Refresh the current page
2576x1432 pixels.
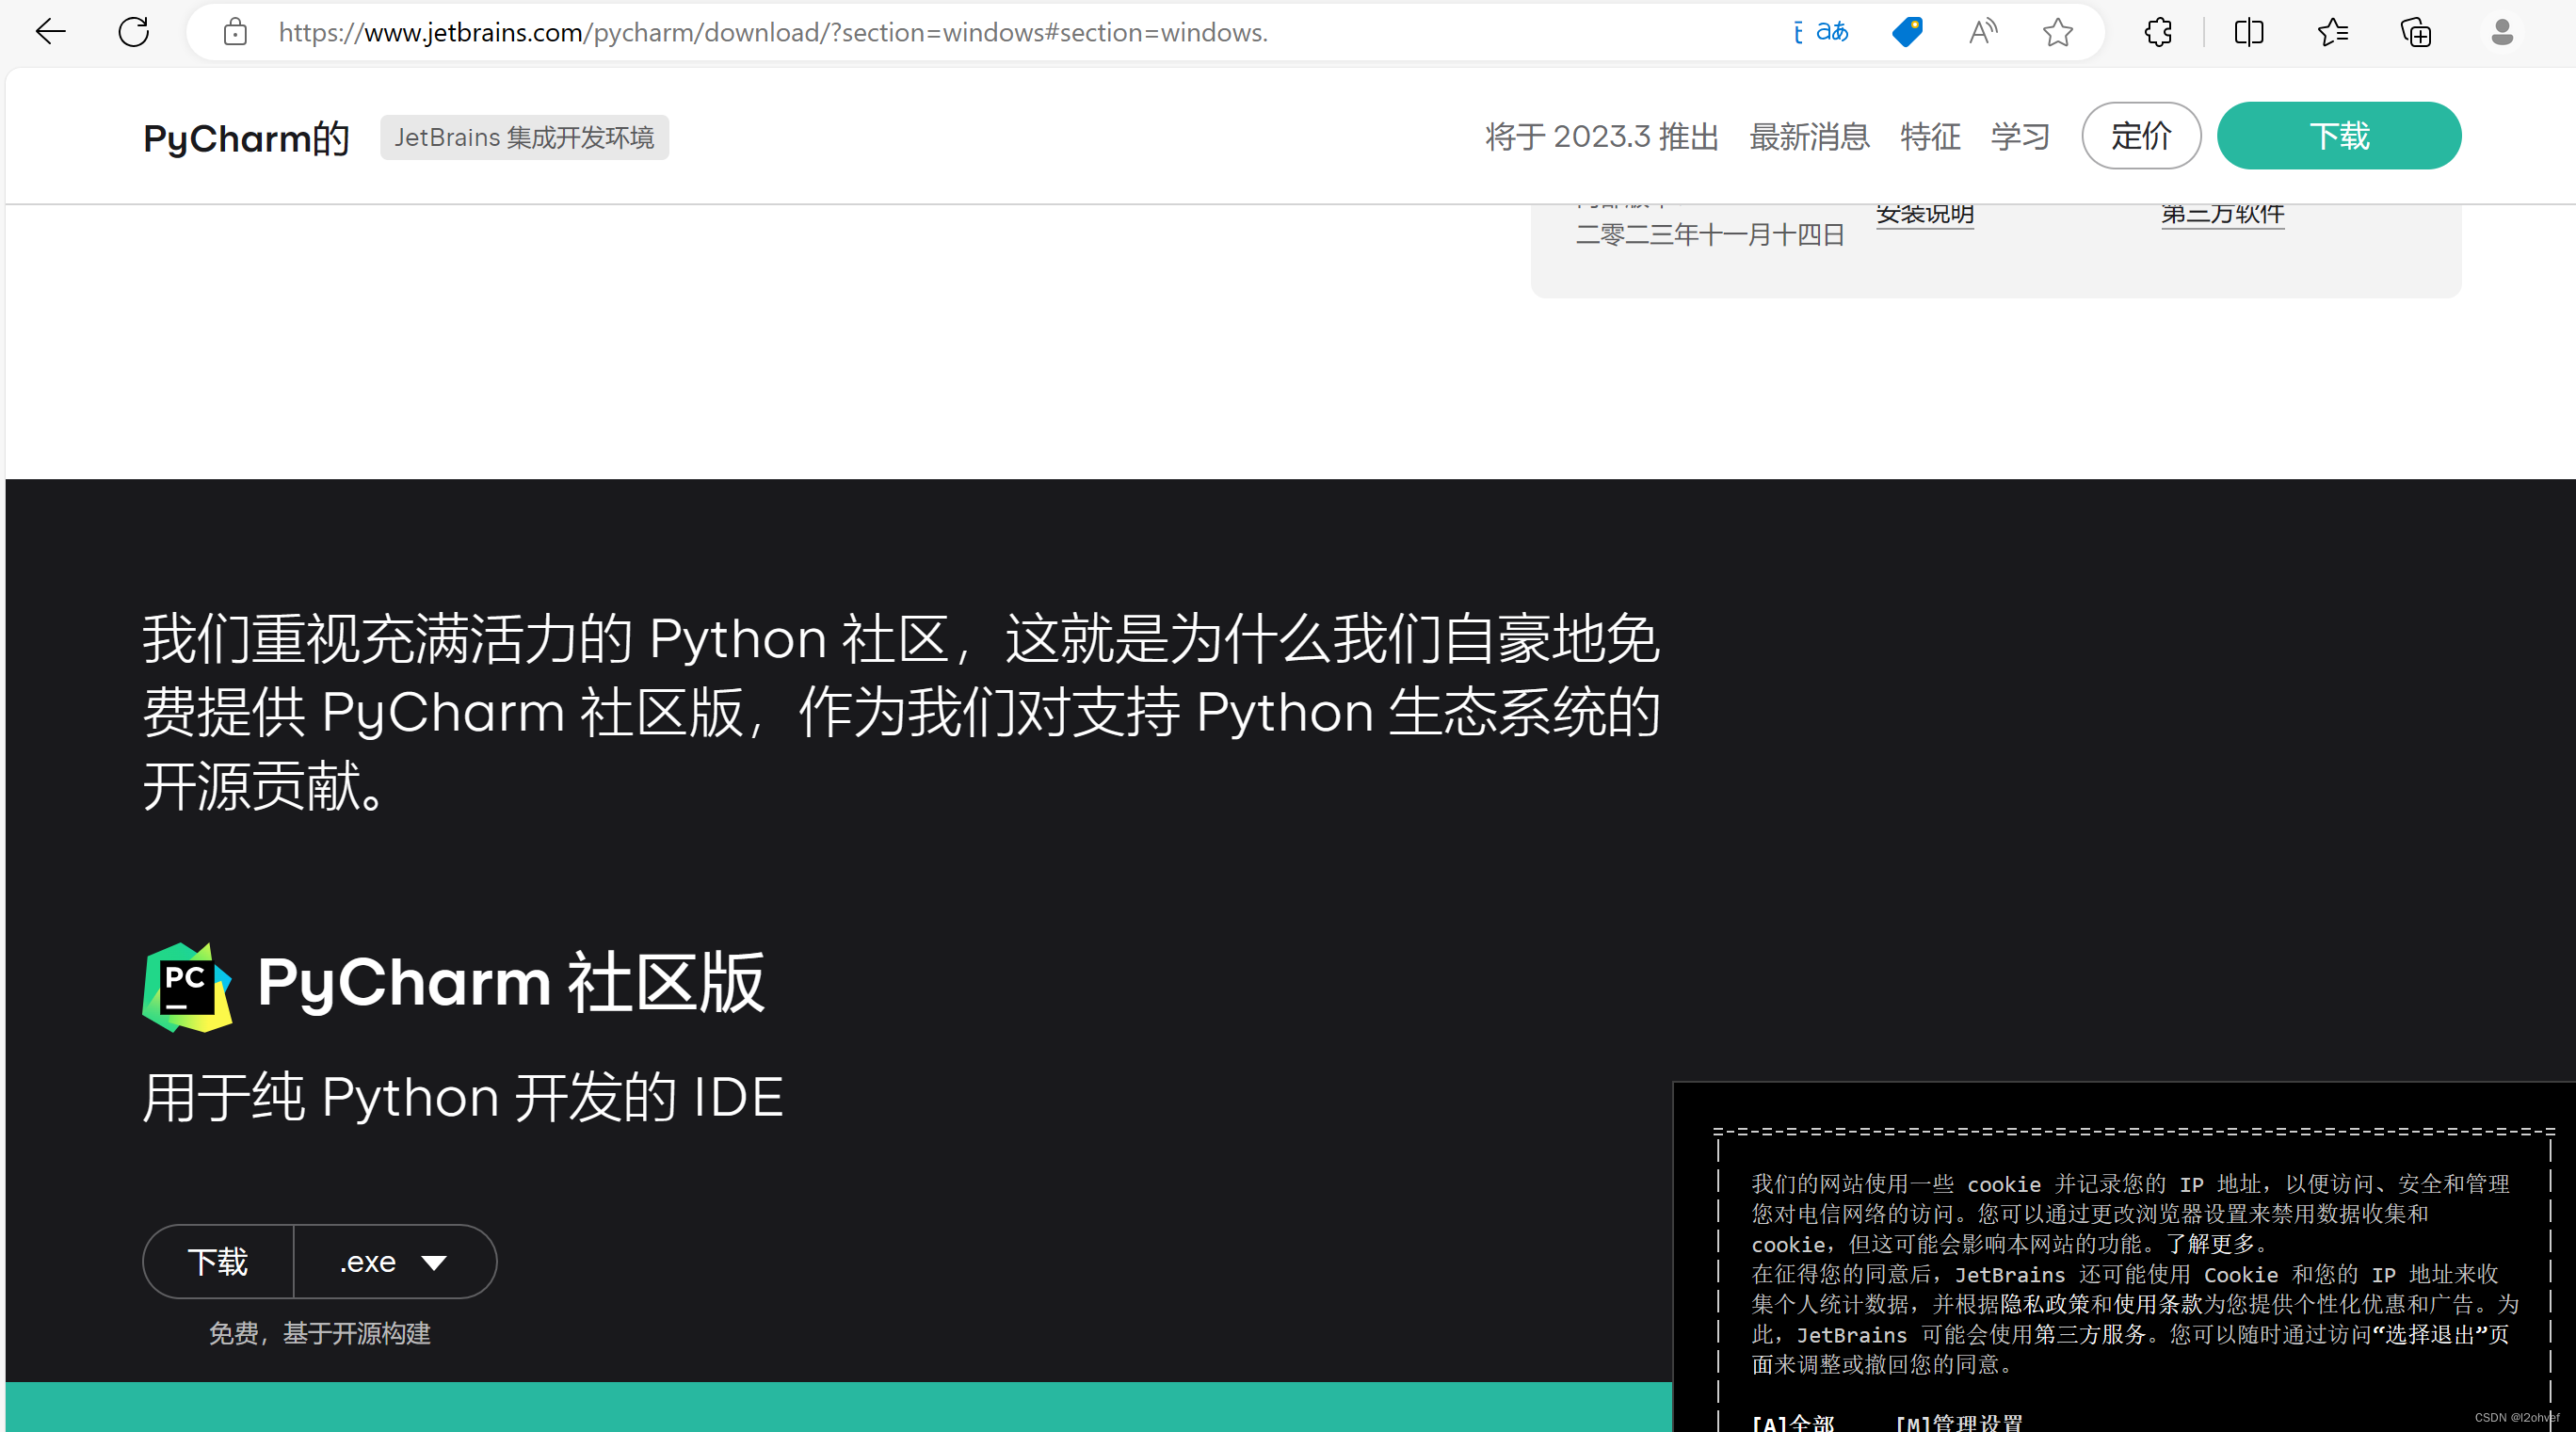tap(134, 31)
